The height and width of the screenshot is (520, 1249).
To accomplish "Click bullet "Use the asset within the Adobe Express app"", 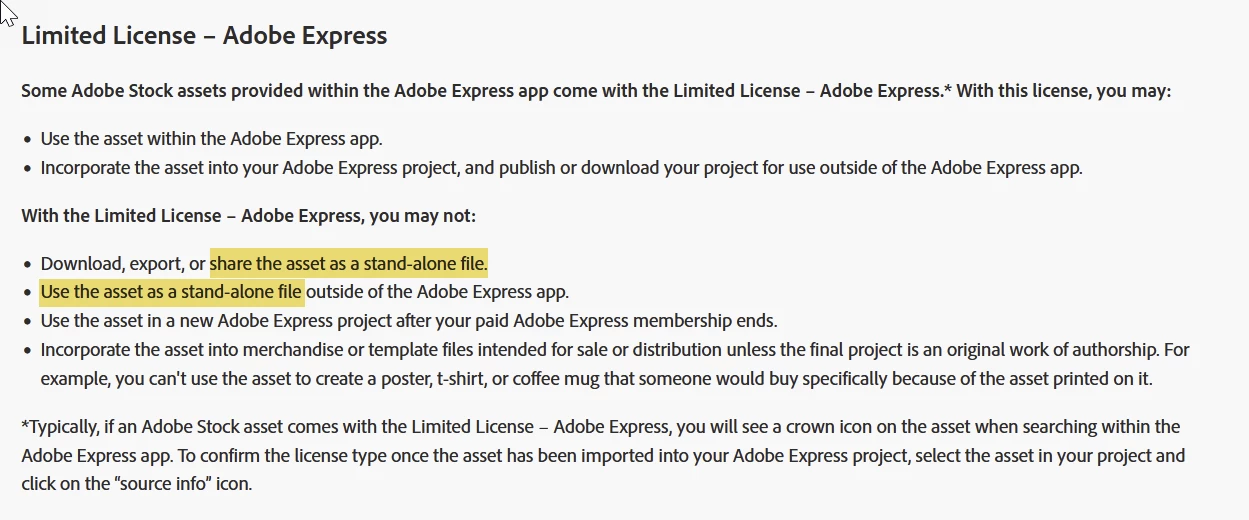I will [x=211, y=139].
